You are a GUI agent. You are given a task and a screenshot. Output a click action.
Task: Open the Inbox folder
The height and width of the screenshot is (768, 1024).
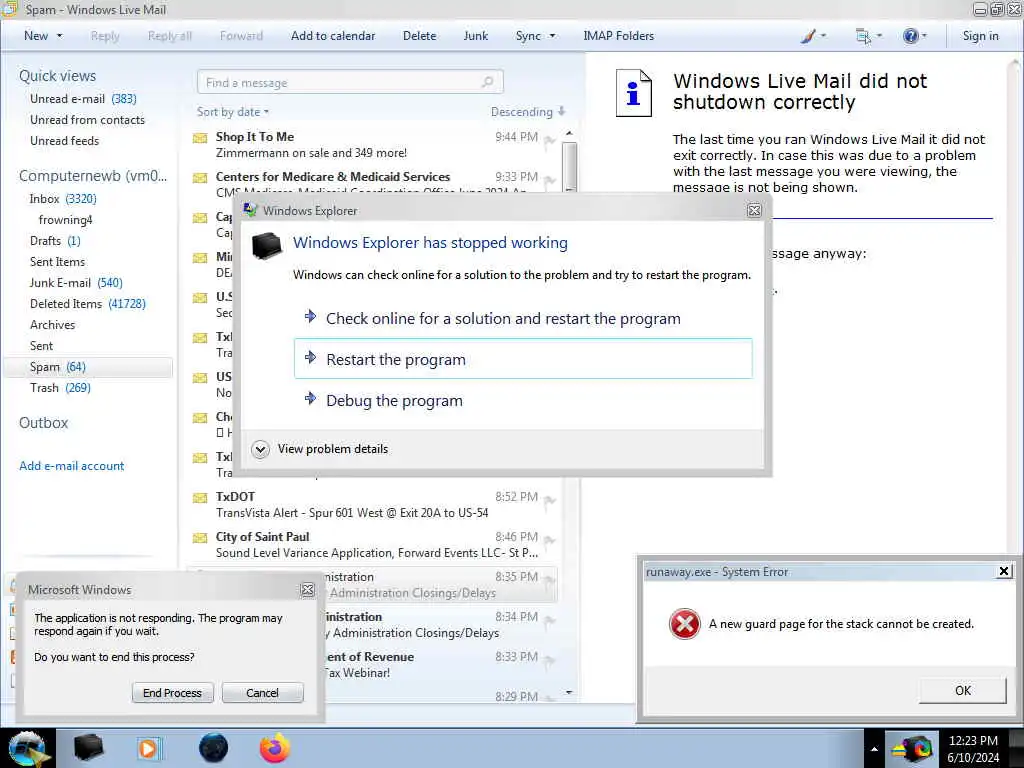tap(63, 199)
